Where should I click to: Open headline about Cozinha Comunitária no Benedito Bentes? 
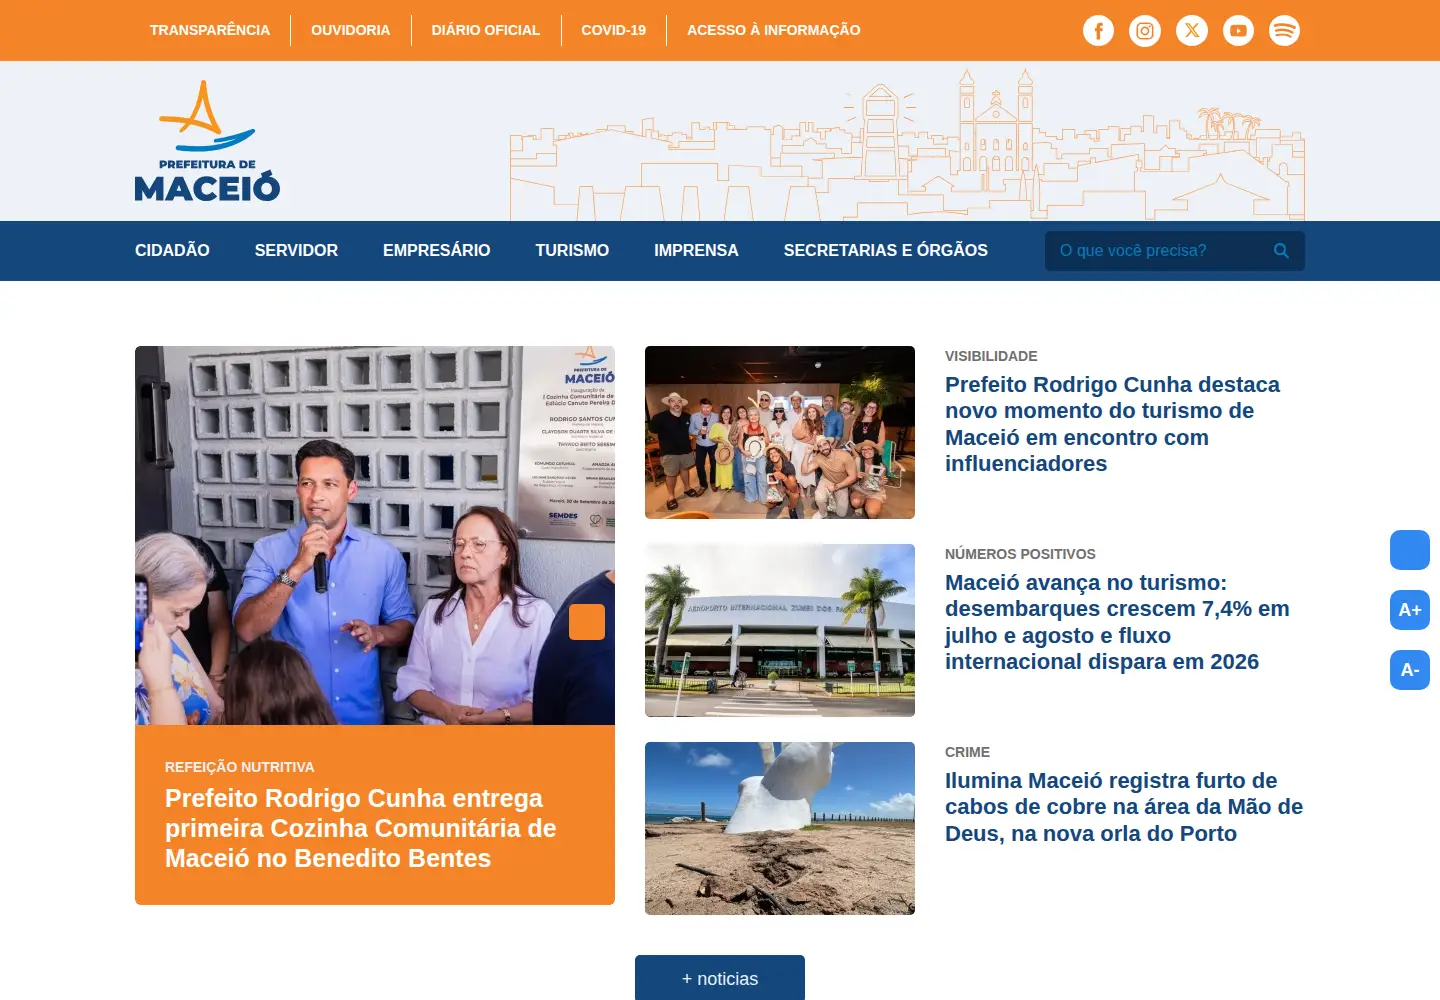click(x=360, y=828)
